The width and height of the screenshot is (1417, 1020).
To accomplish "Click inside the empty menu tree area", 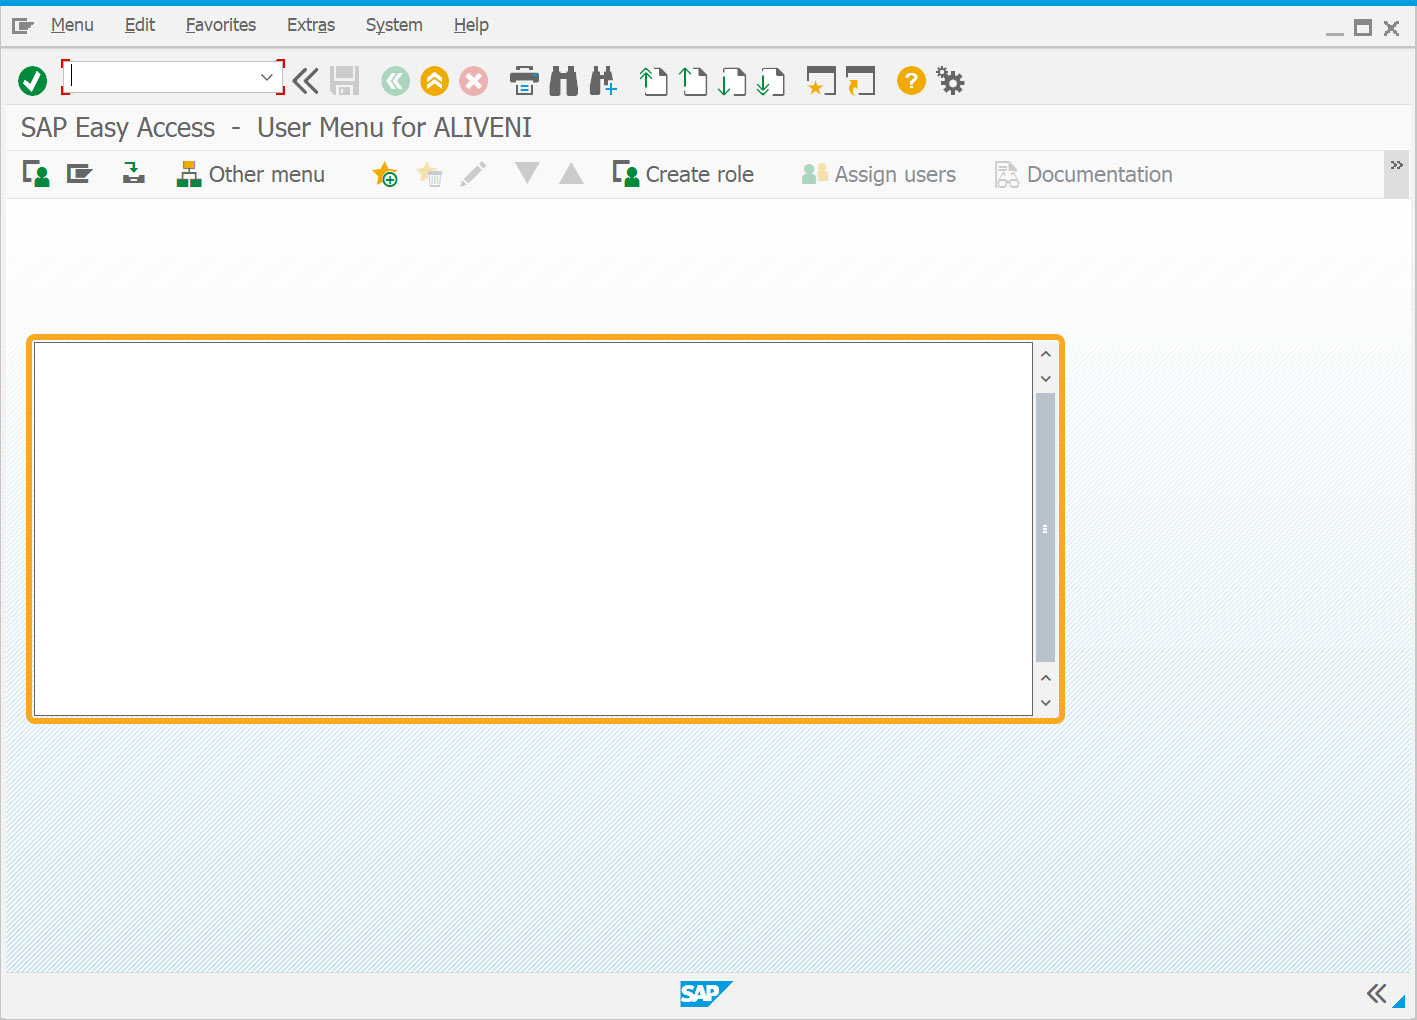I will tap(533, 529).
